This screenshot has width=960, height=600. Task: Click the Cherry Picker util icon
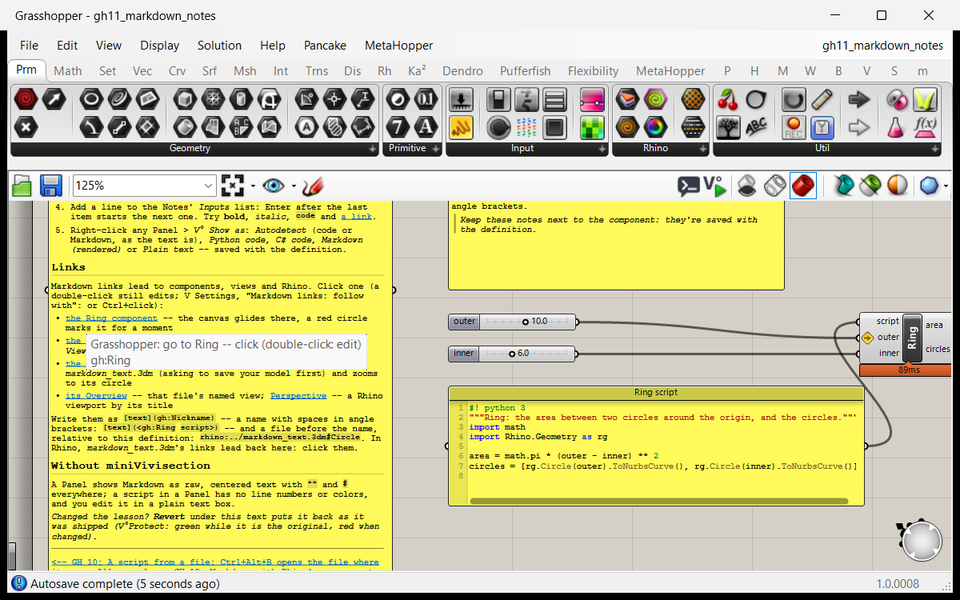[727, 99]
